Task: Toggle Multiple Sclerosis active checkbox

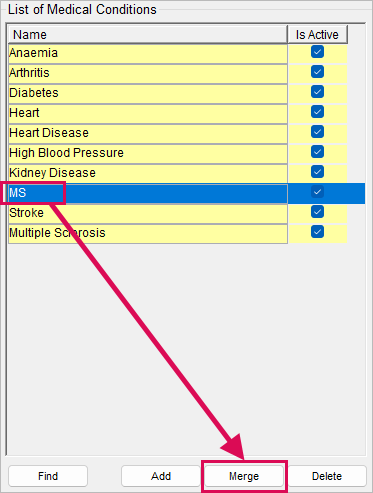Action: [x=317, y=232]
